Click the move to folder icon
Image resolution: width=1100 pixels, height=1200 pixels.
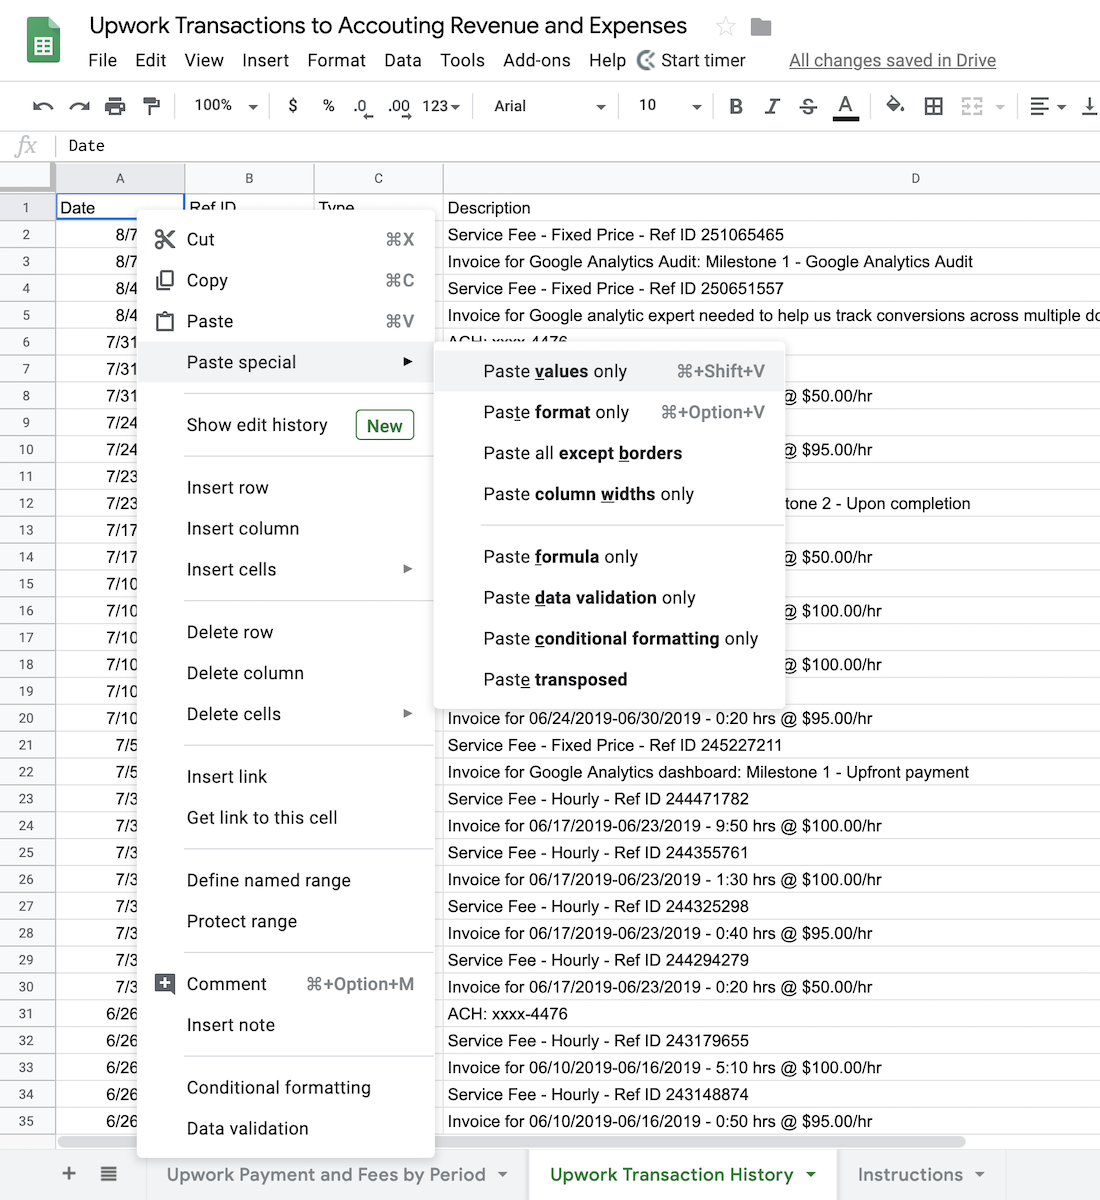click(761, 26)
